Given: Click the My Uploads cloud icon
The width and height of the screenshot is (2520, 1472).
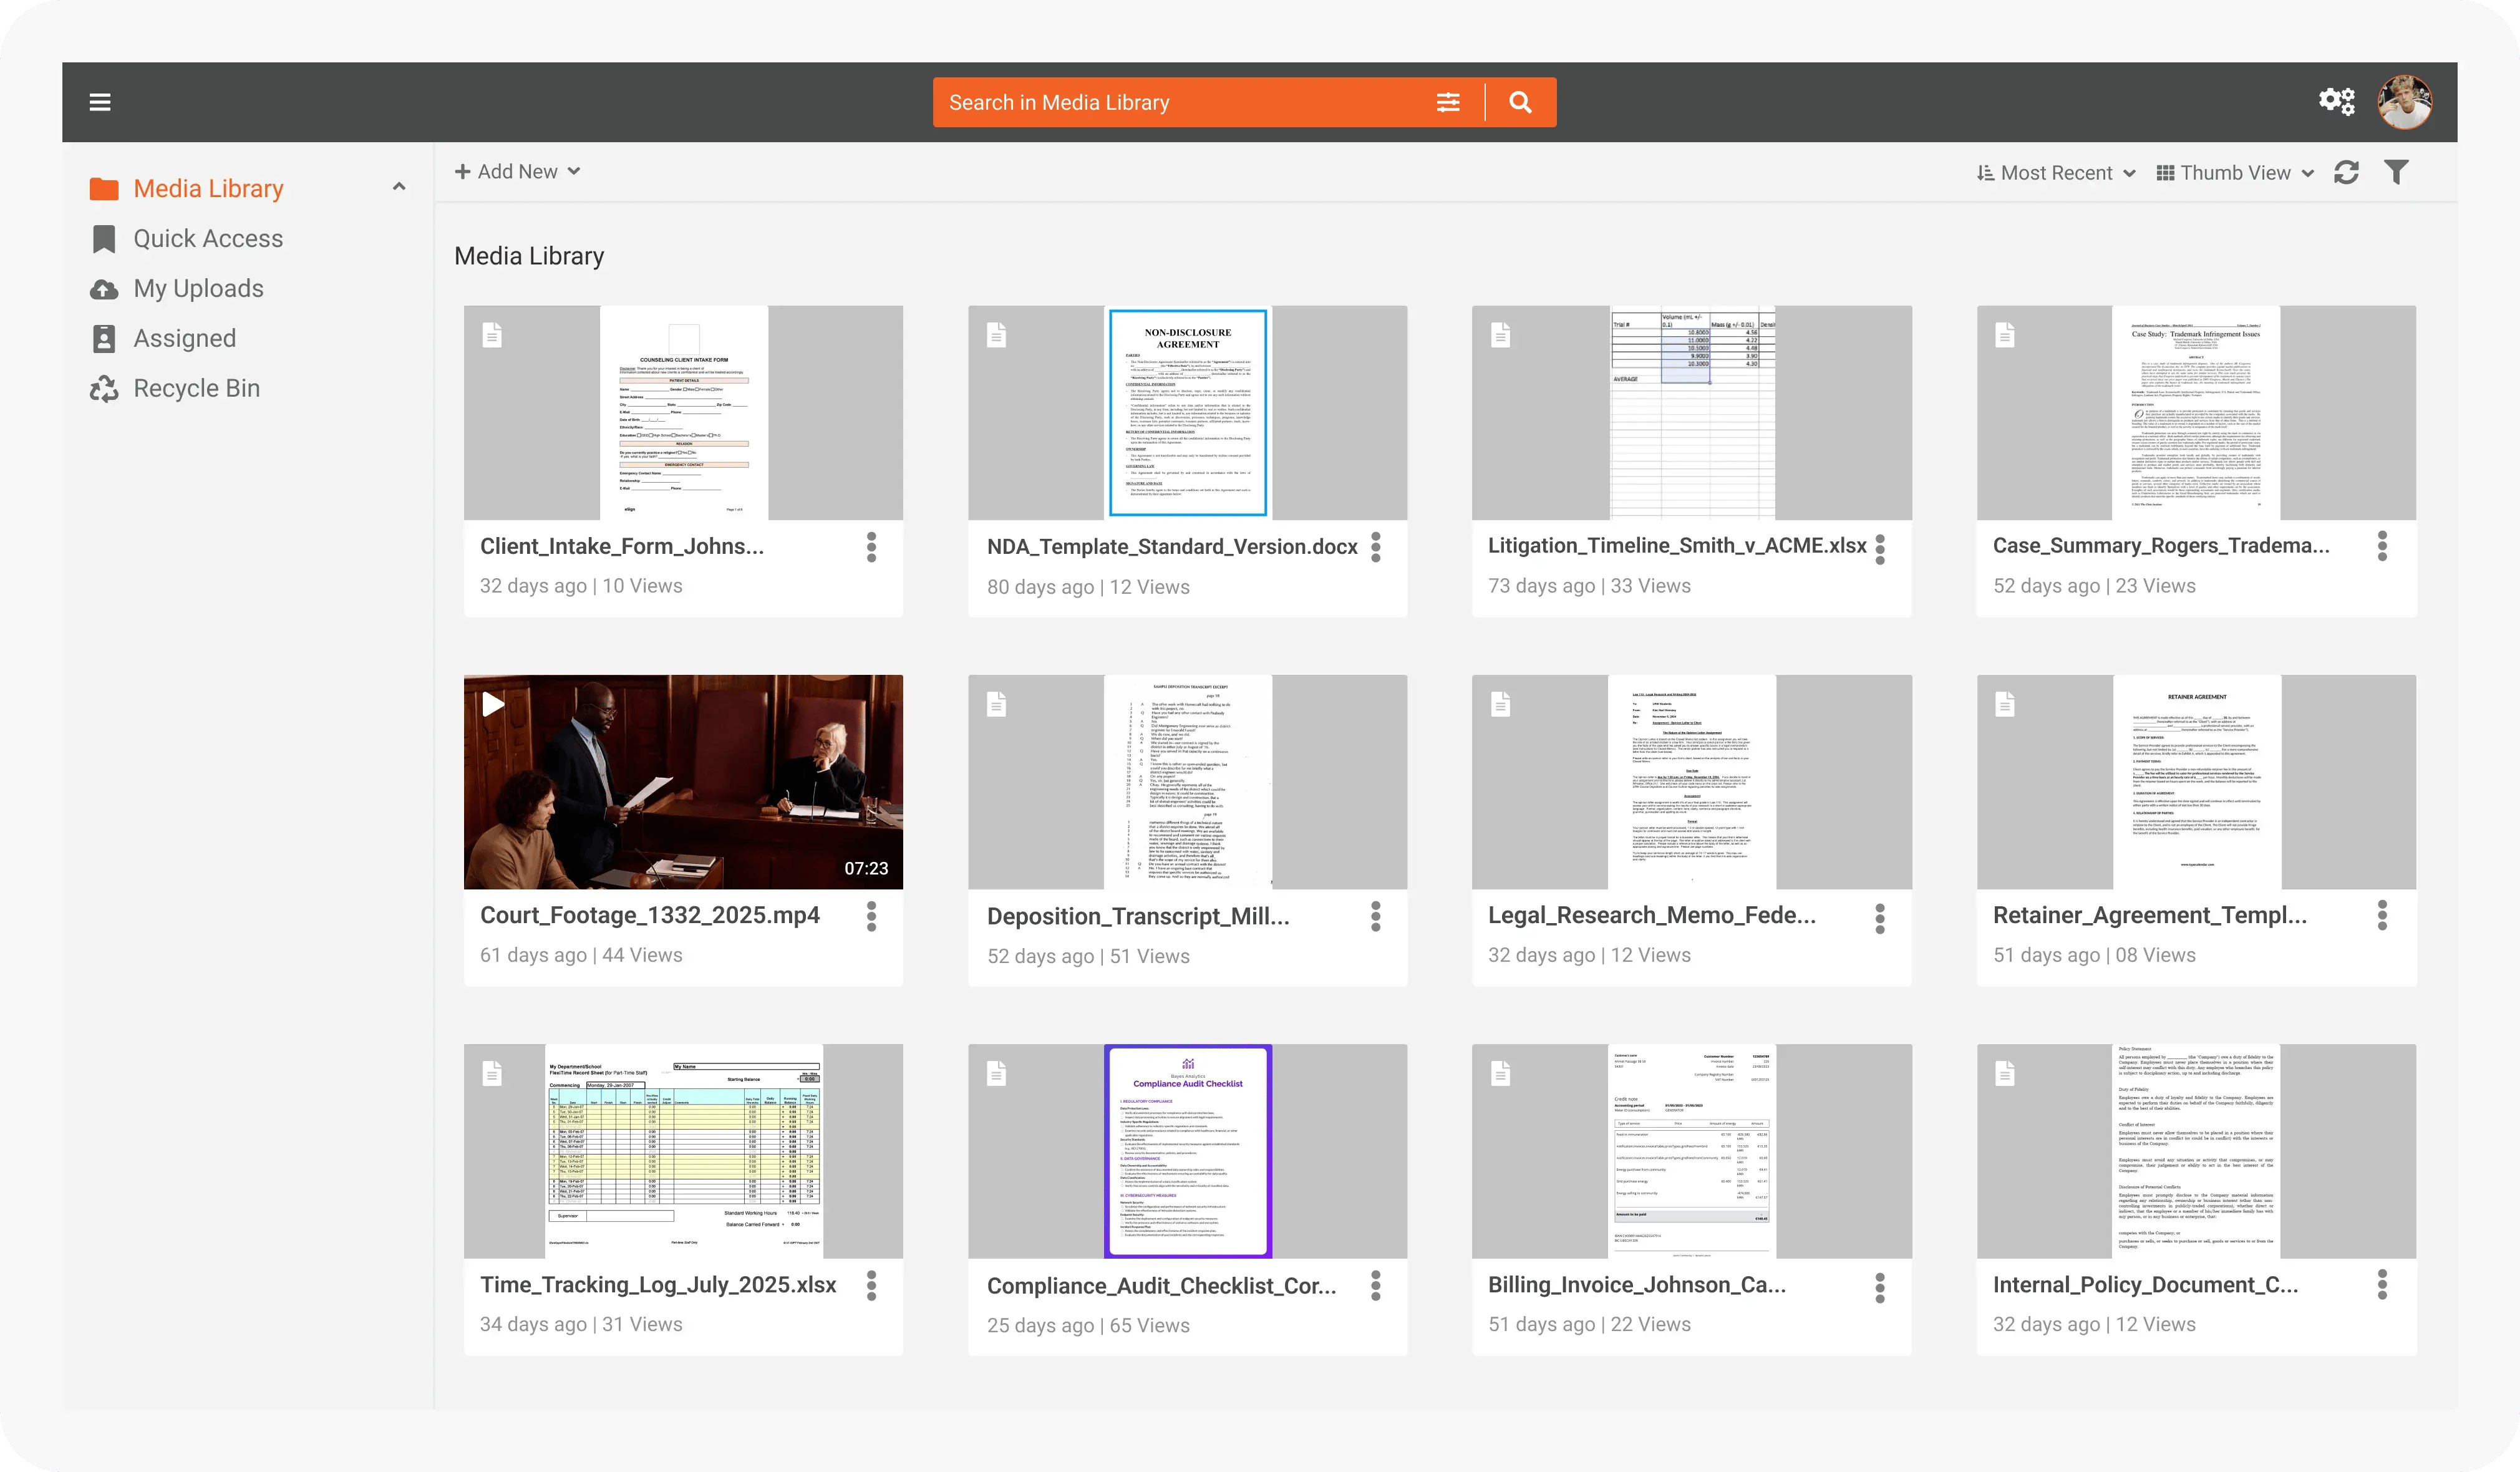Looking at the screenshot, I should [104, 289].
